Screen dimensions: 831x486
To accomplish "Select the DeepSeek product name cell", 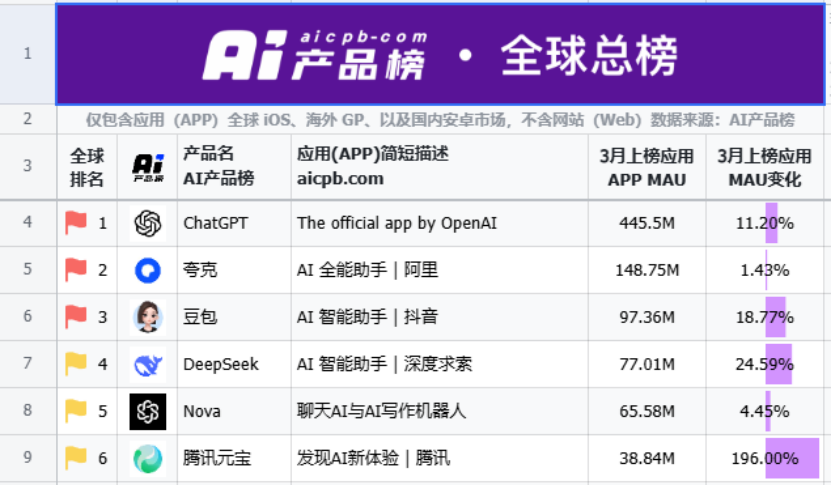I will pyautogui.click(x=234, y=365).
